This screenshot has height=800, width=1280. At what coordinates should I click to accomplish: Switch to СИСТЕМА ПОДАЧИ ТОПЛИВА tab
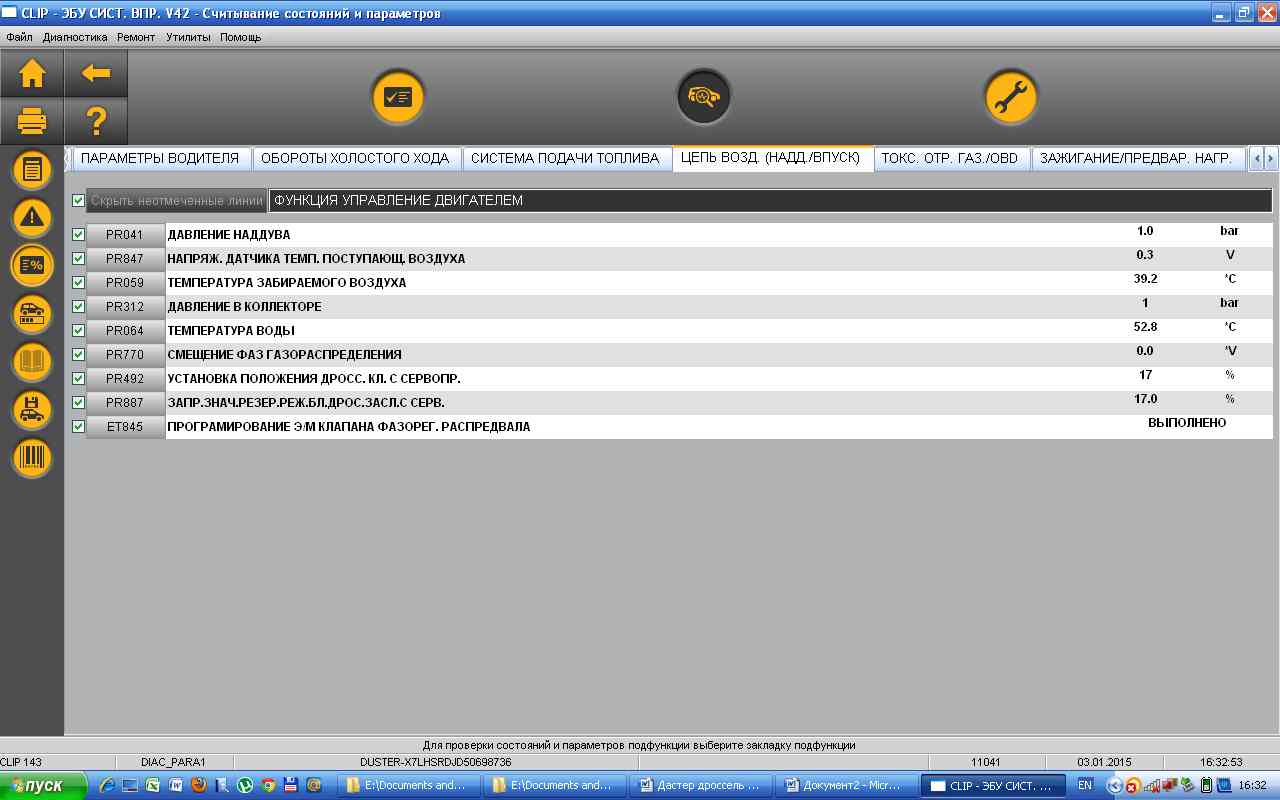tap(565, 158)
